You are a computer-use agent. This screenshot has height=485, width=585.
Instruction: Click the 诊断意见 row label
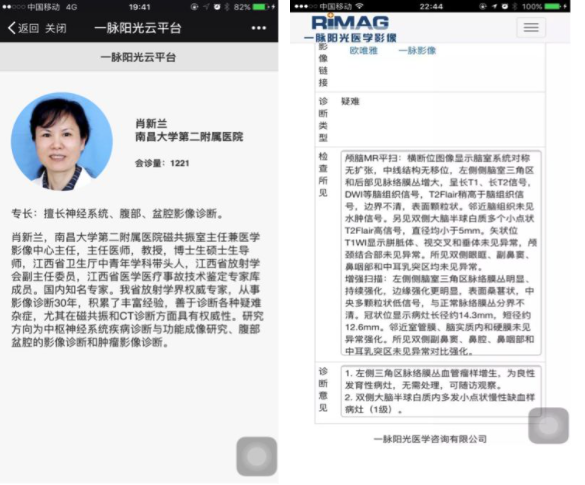(323, 389)
